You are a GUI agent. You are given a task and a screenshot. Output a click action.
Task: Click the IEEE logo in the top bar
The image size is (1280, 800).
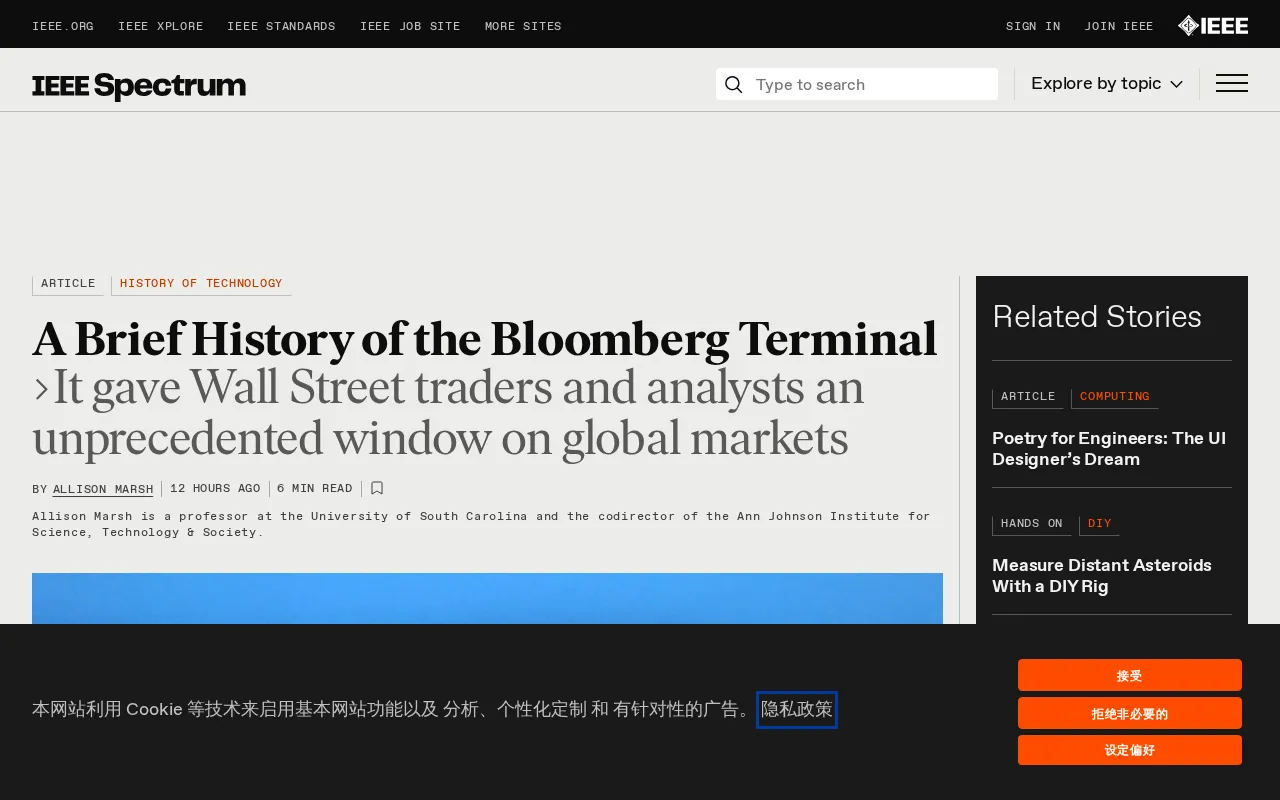[x=1212, y=26]
